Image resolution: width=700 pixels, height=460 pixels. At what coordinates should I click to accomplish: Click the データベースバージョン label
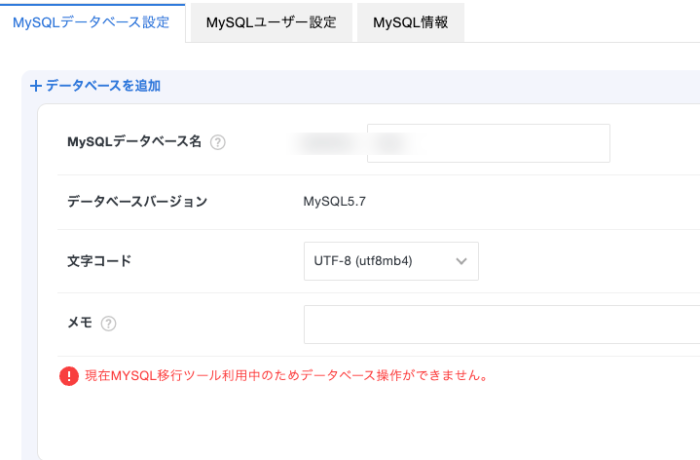[137, 202]
